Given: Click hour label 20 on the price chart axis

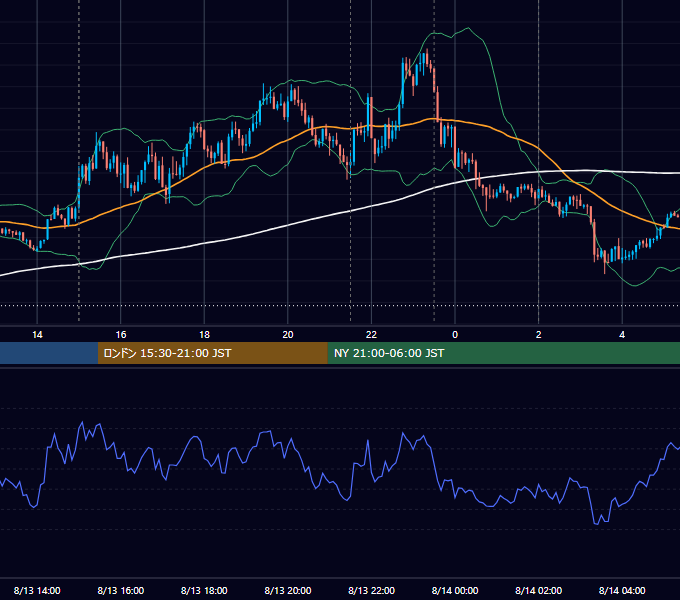Looking at the screenshot, I should [288, 334].
